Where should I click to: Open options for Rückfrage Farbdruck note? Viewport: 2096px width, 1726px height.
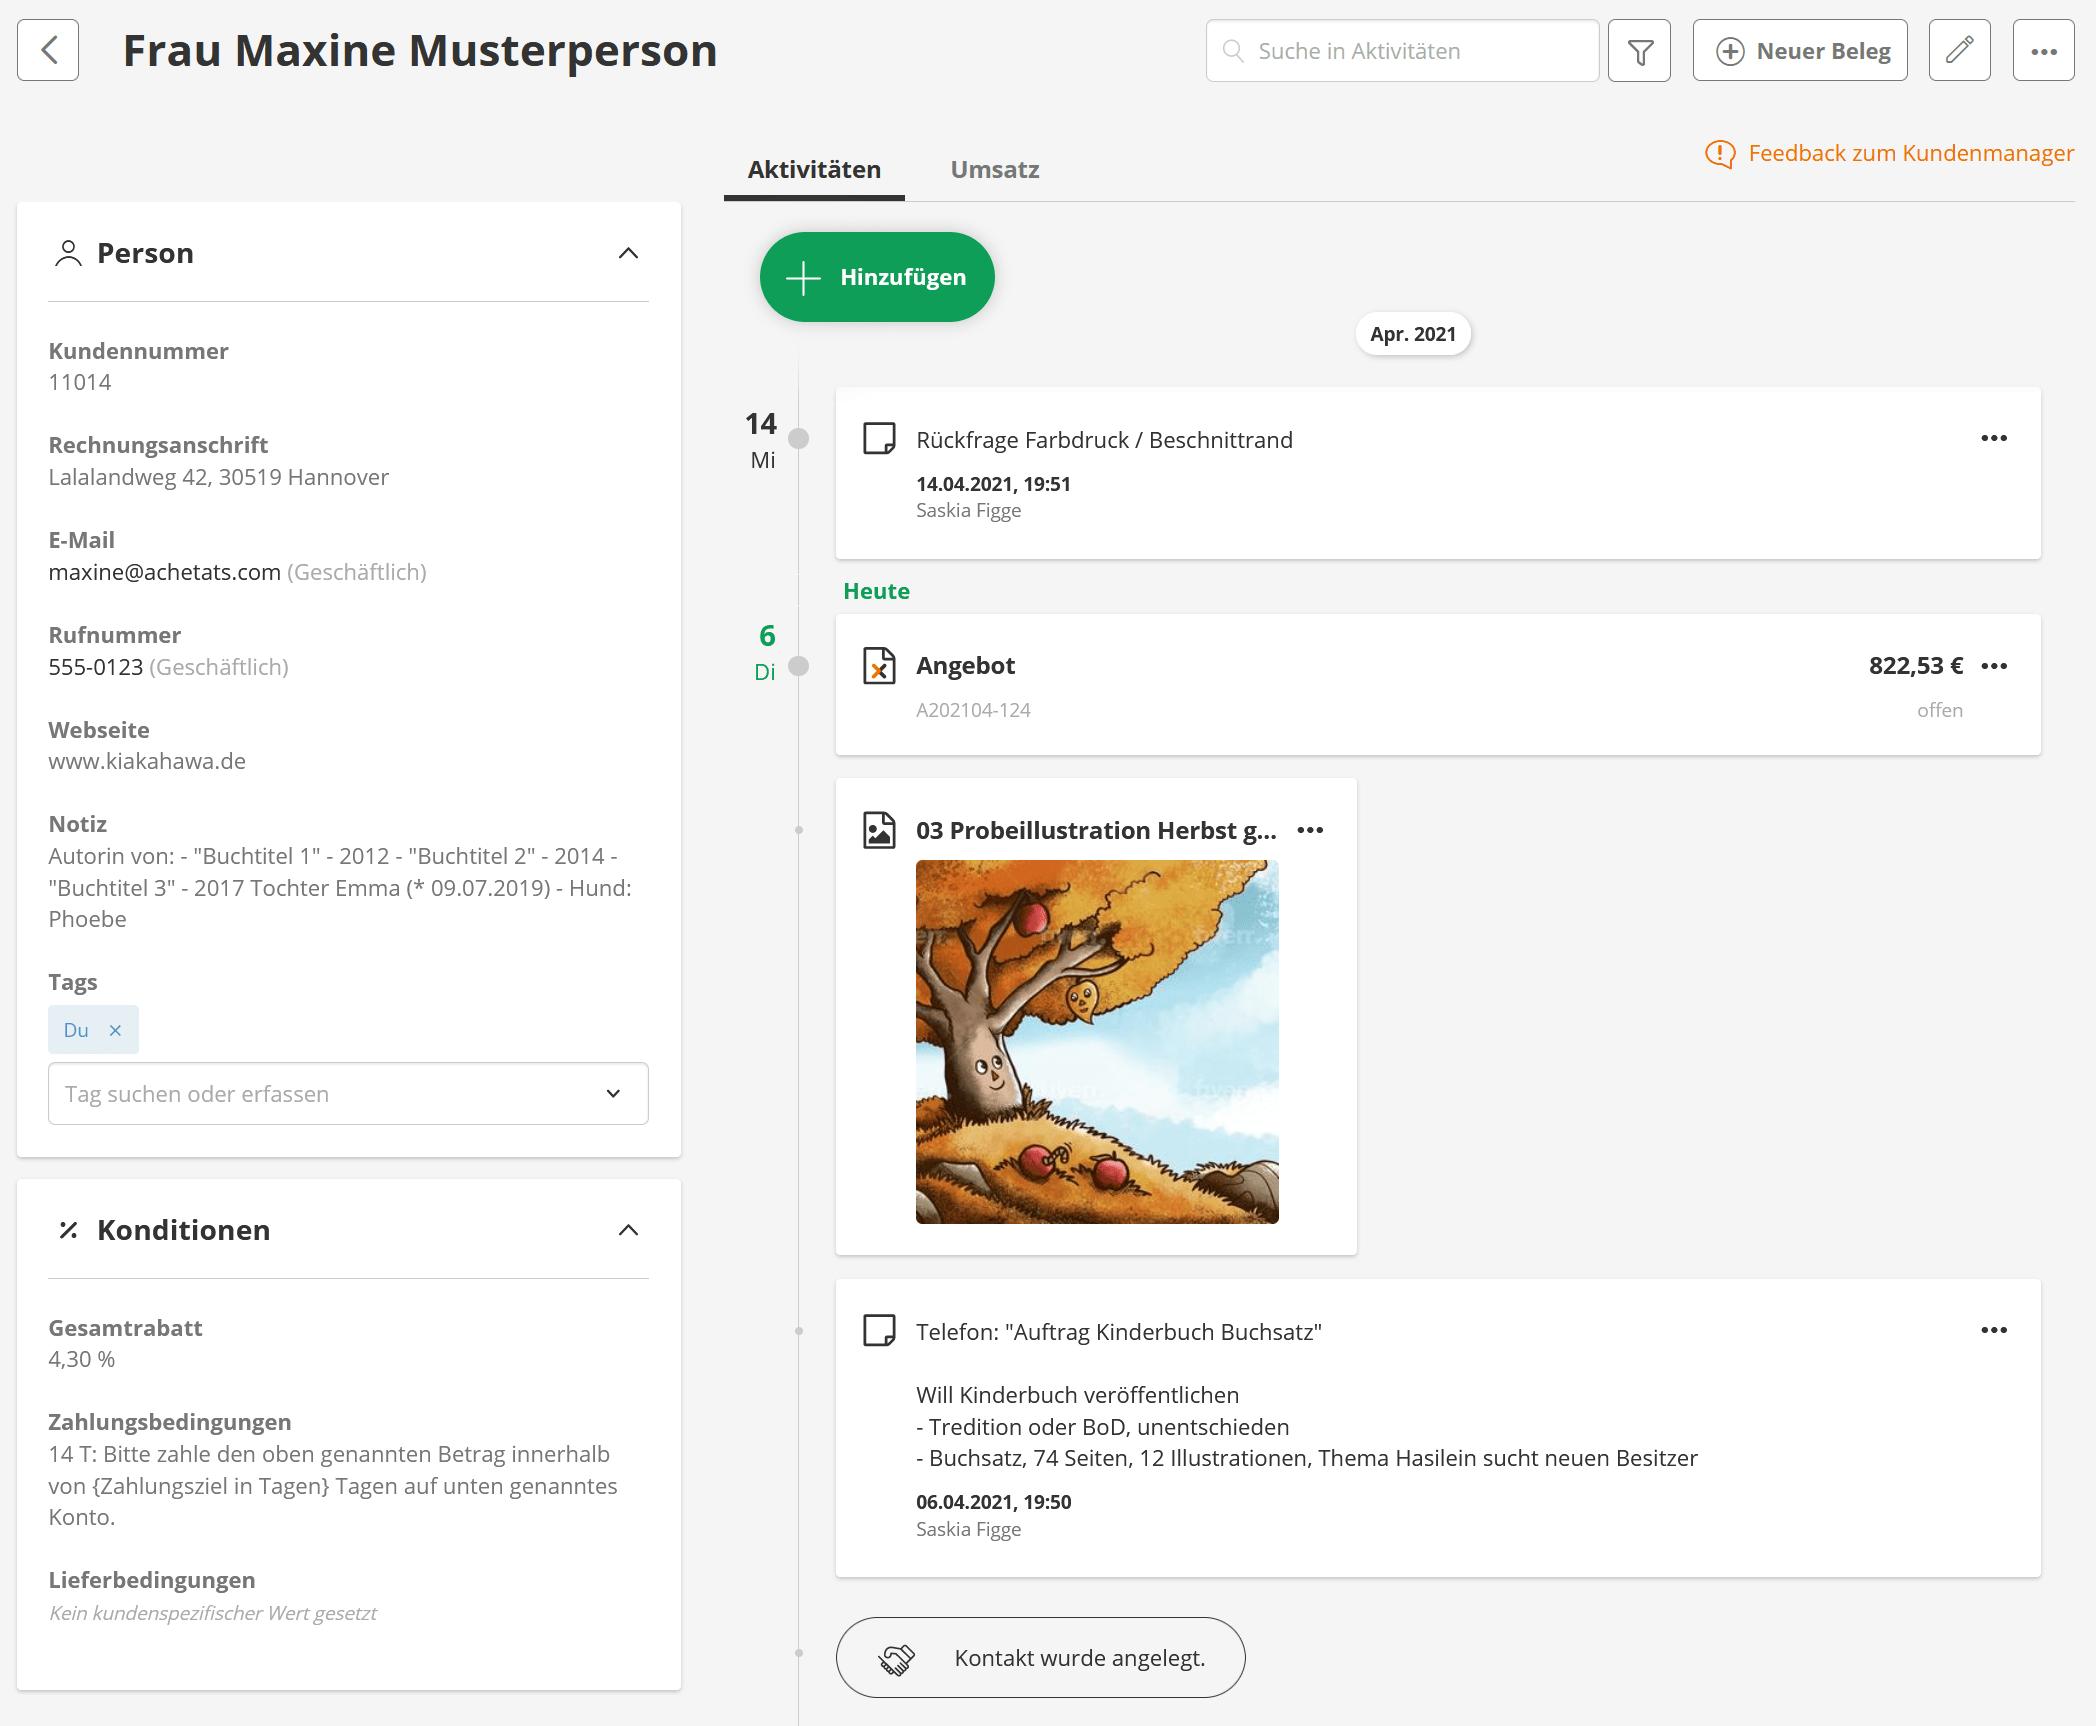point(1993,439)
